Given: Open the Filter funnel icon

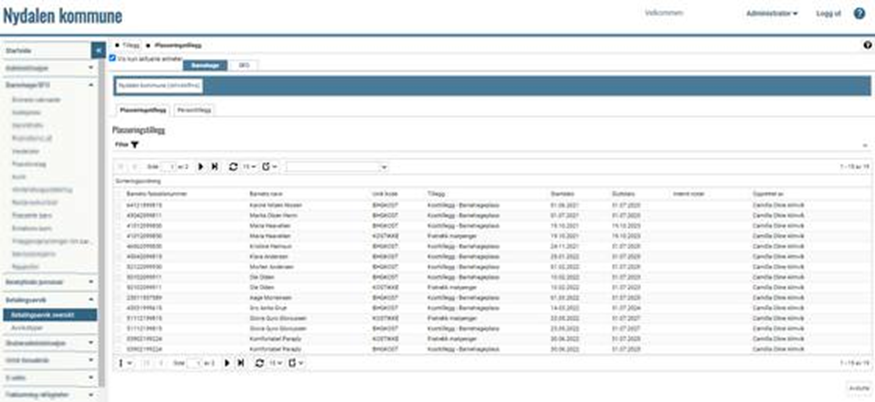Looking at the screenshot, I should [x=135, y=145].
